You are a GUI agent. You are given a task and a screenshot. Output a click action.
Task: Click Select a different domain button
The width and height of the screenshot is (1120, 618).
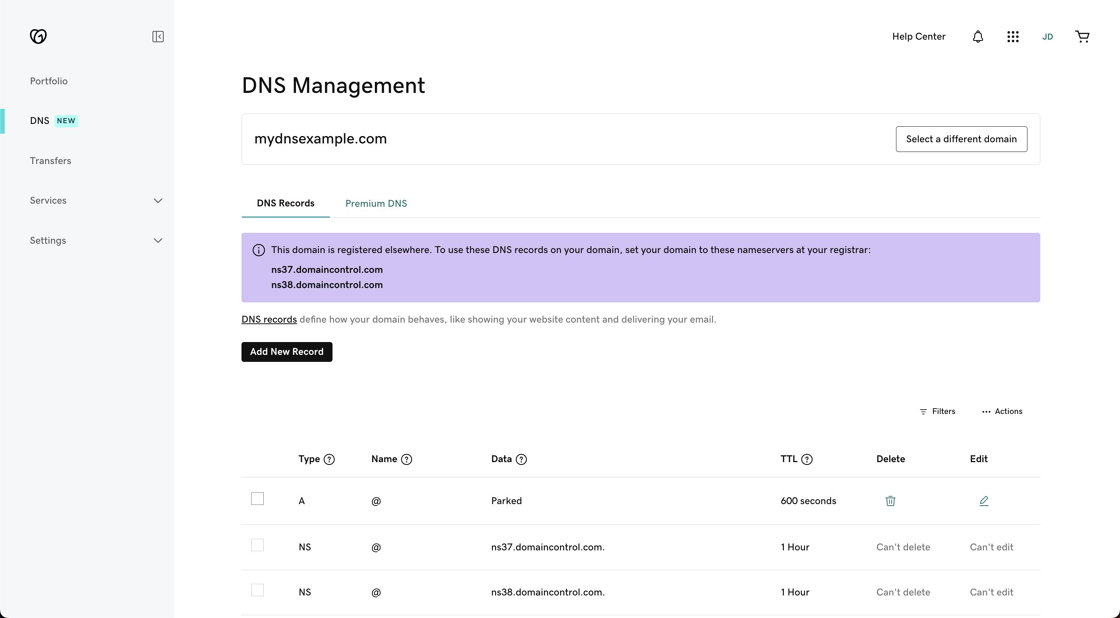pos(961,139)
